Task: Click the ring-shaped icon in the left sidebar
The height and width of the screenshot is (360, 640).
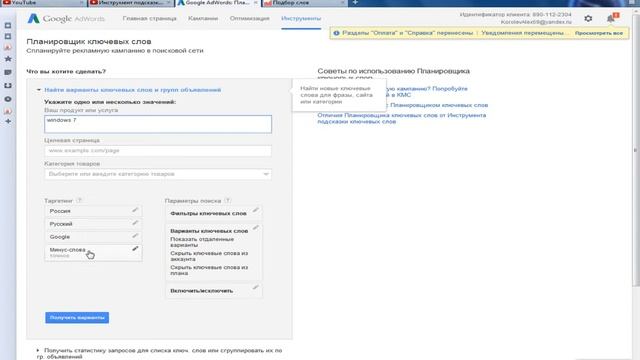Action: 8,99
